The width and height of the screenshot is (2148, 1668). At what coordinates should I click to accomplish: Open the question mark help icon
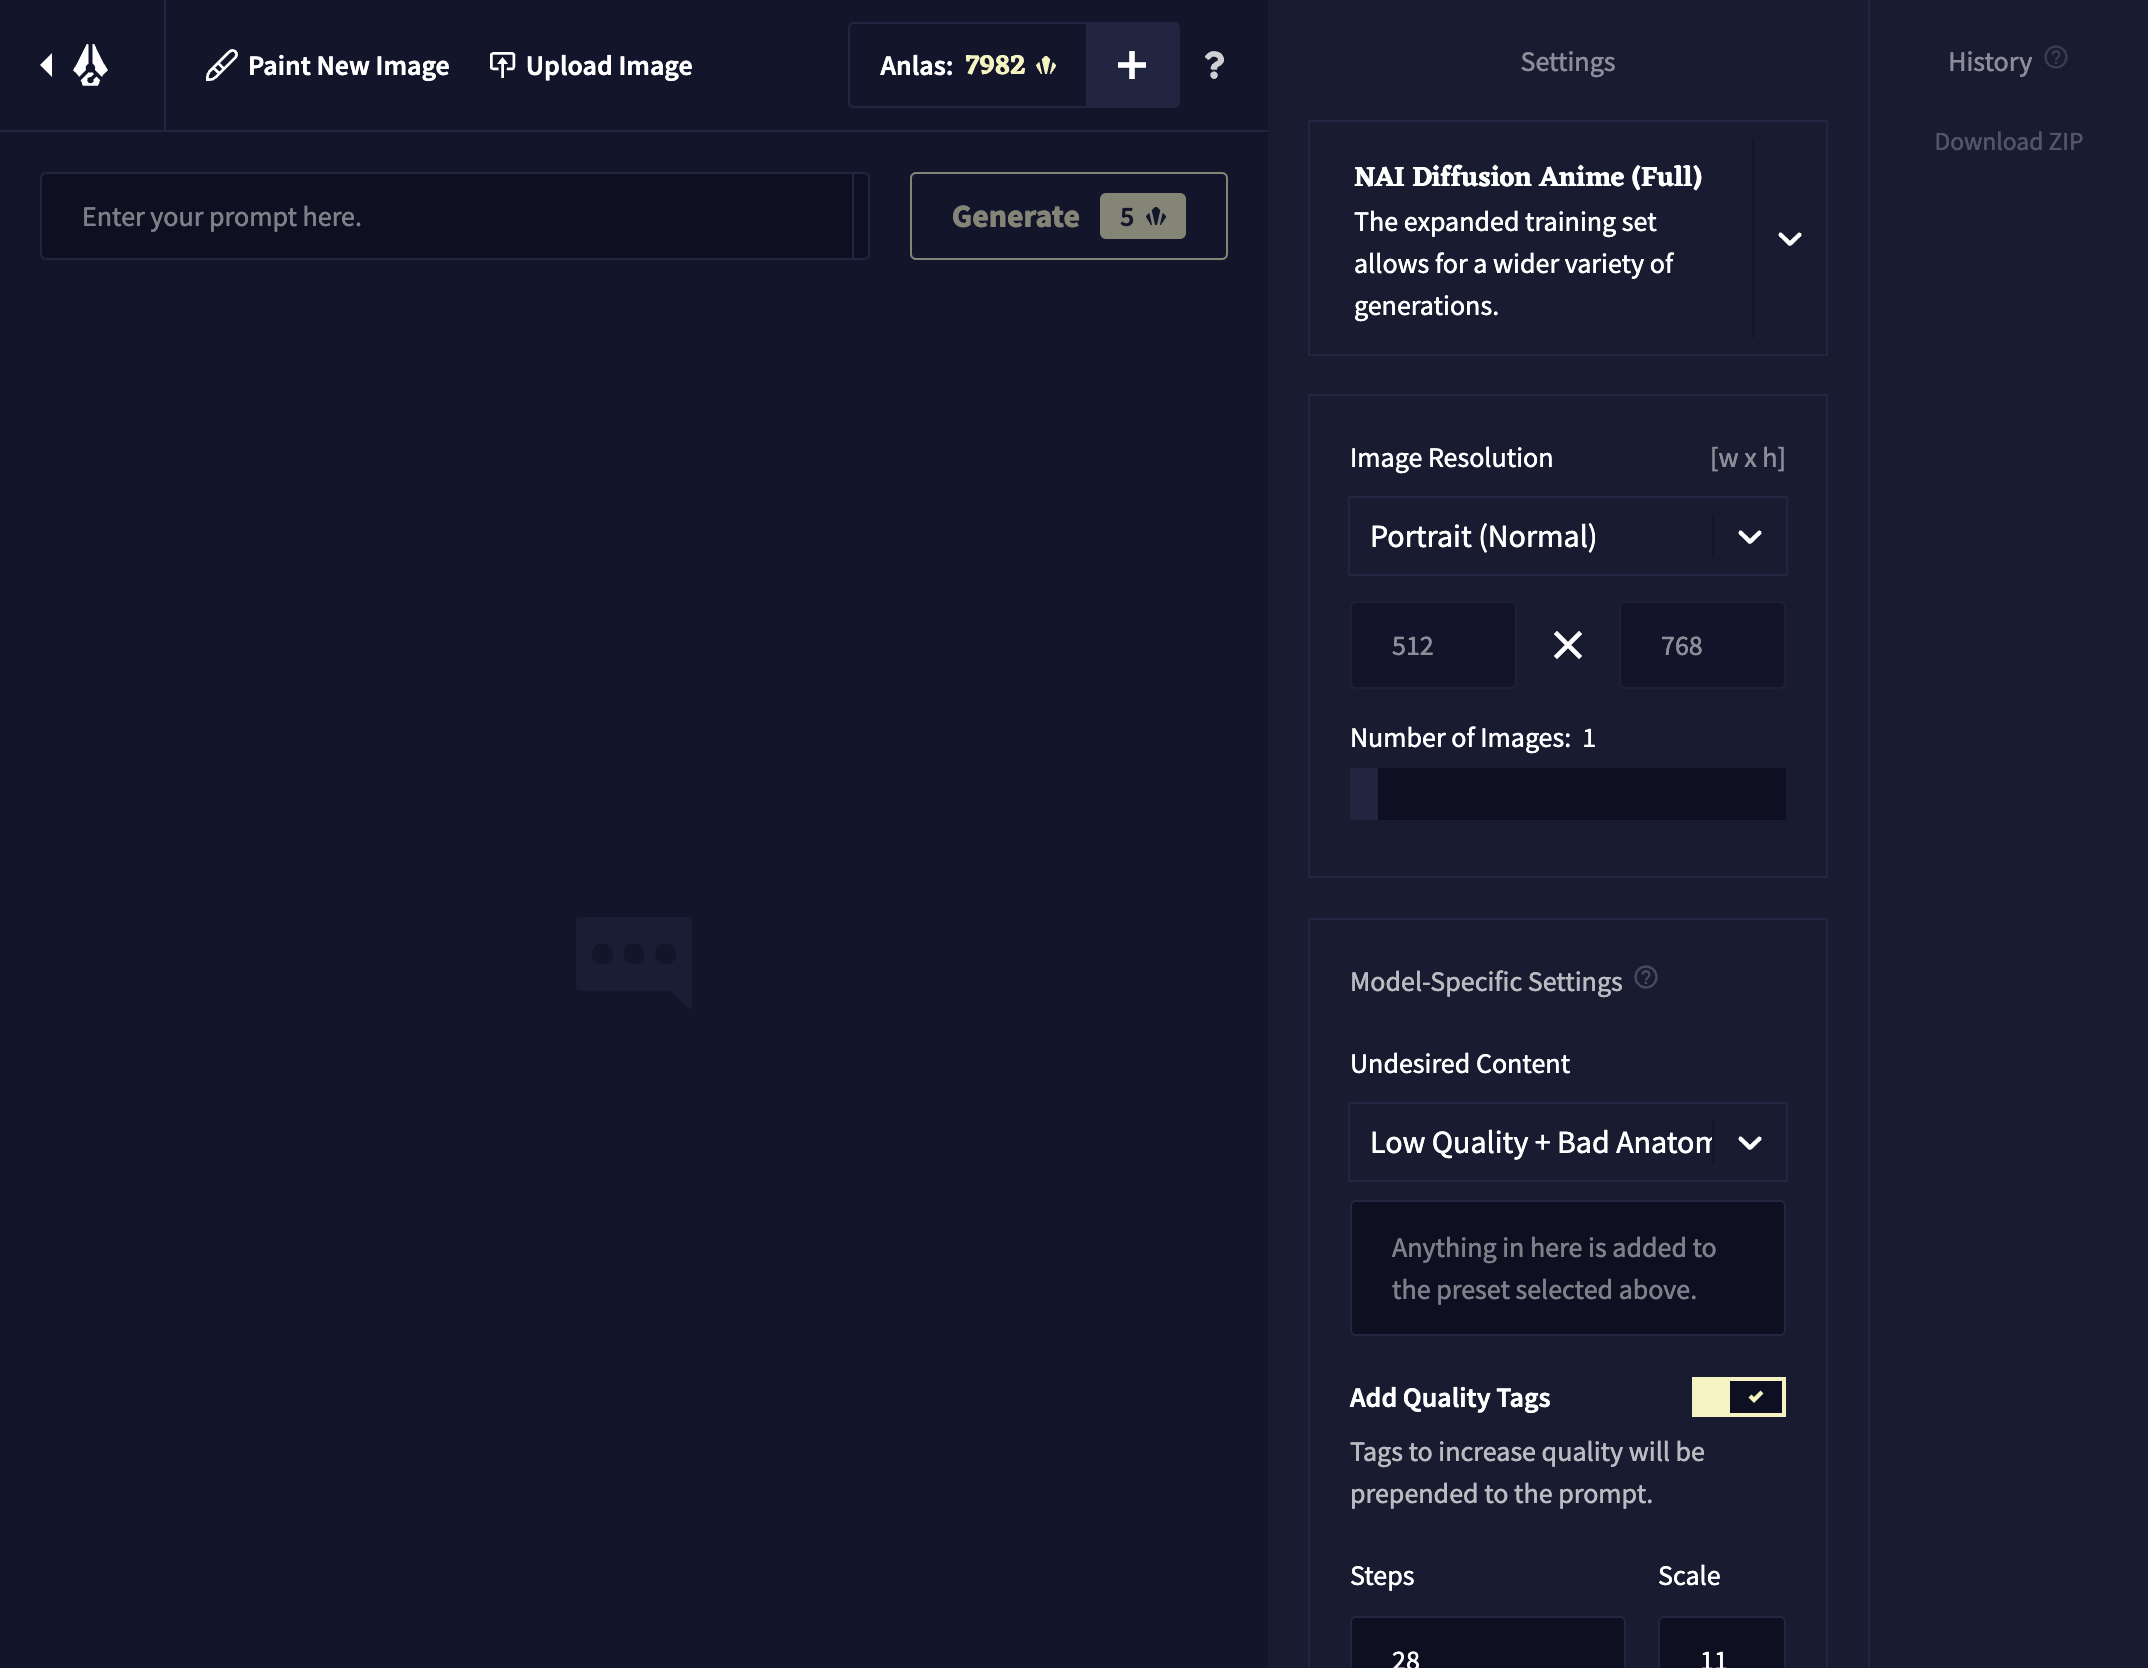1214,65
